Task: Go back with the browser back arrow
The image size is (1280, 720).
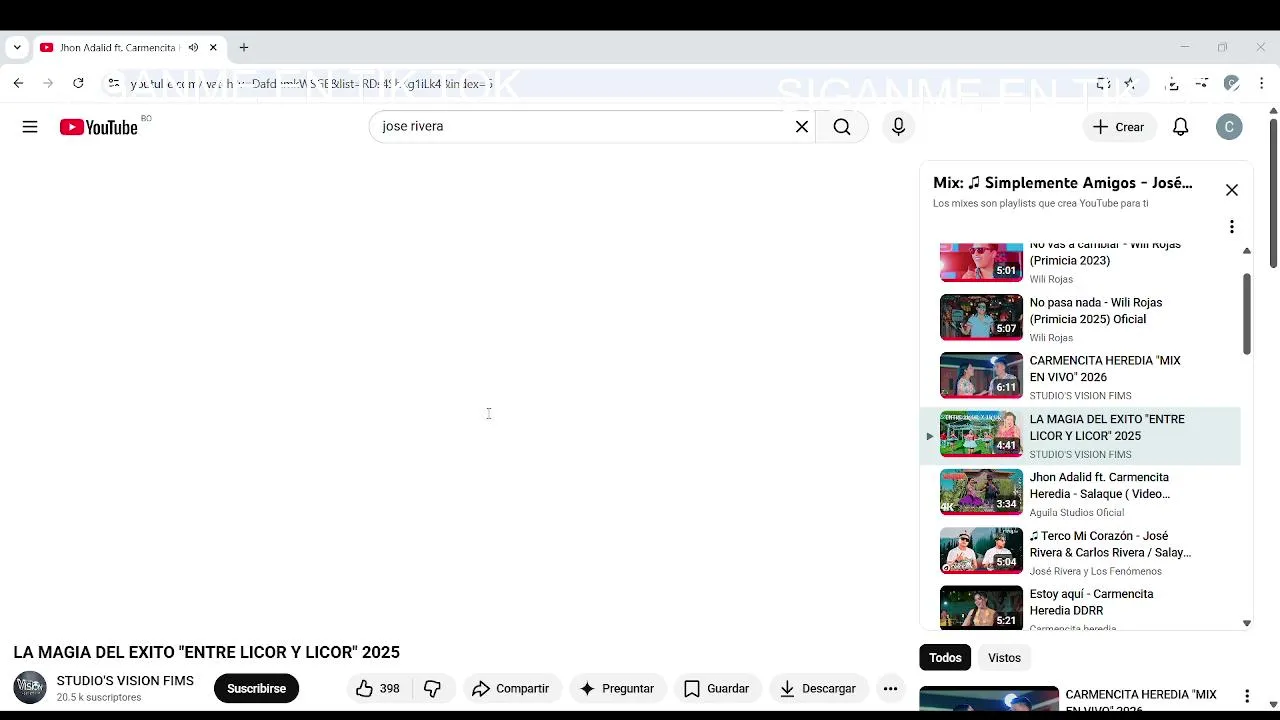Action: 18,84
